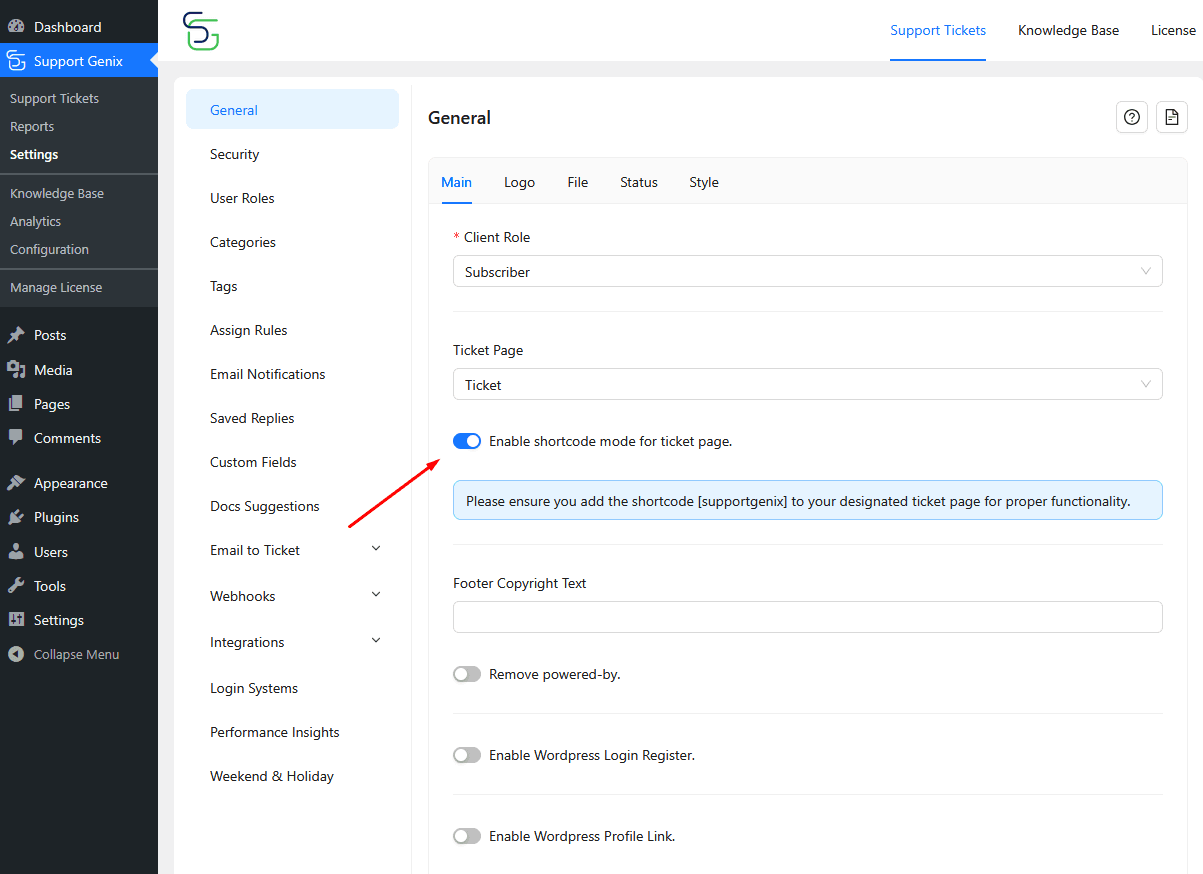This screenshot has width=1203, height=874.
Task: Switch to the File tab
Action: pos(578,182)
